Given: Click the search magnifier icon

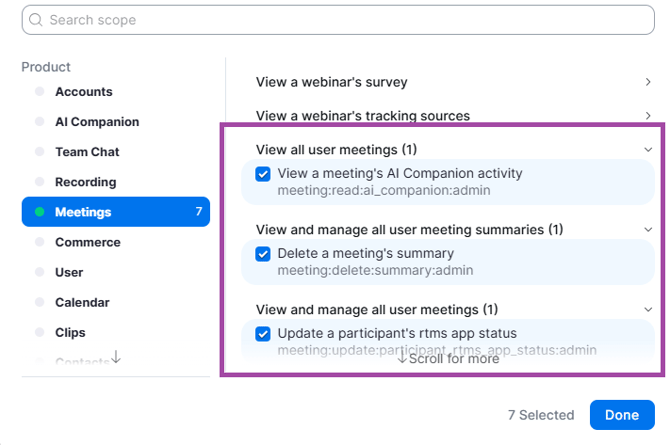Looking at the screenshot, I should [35, 20].
